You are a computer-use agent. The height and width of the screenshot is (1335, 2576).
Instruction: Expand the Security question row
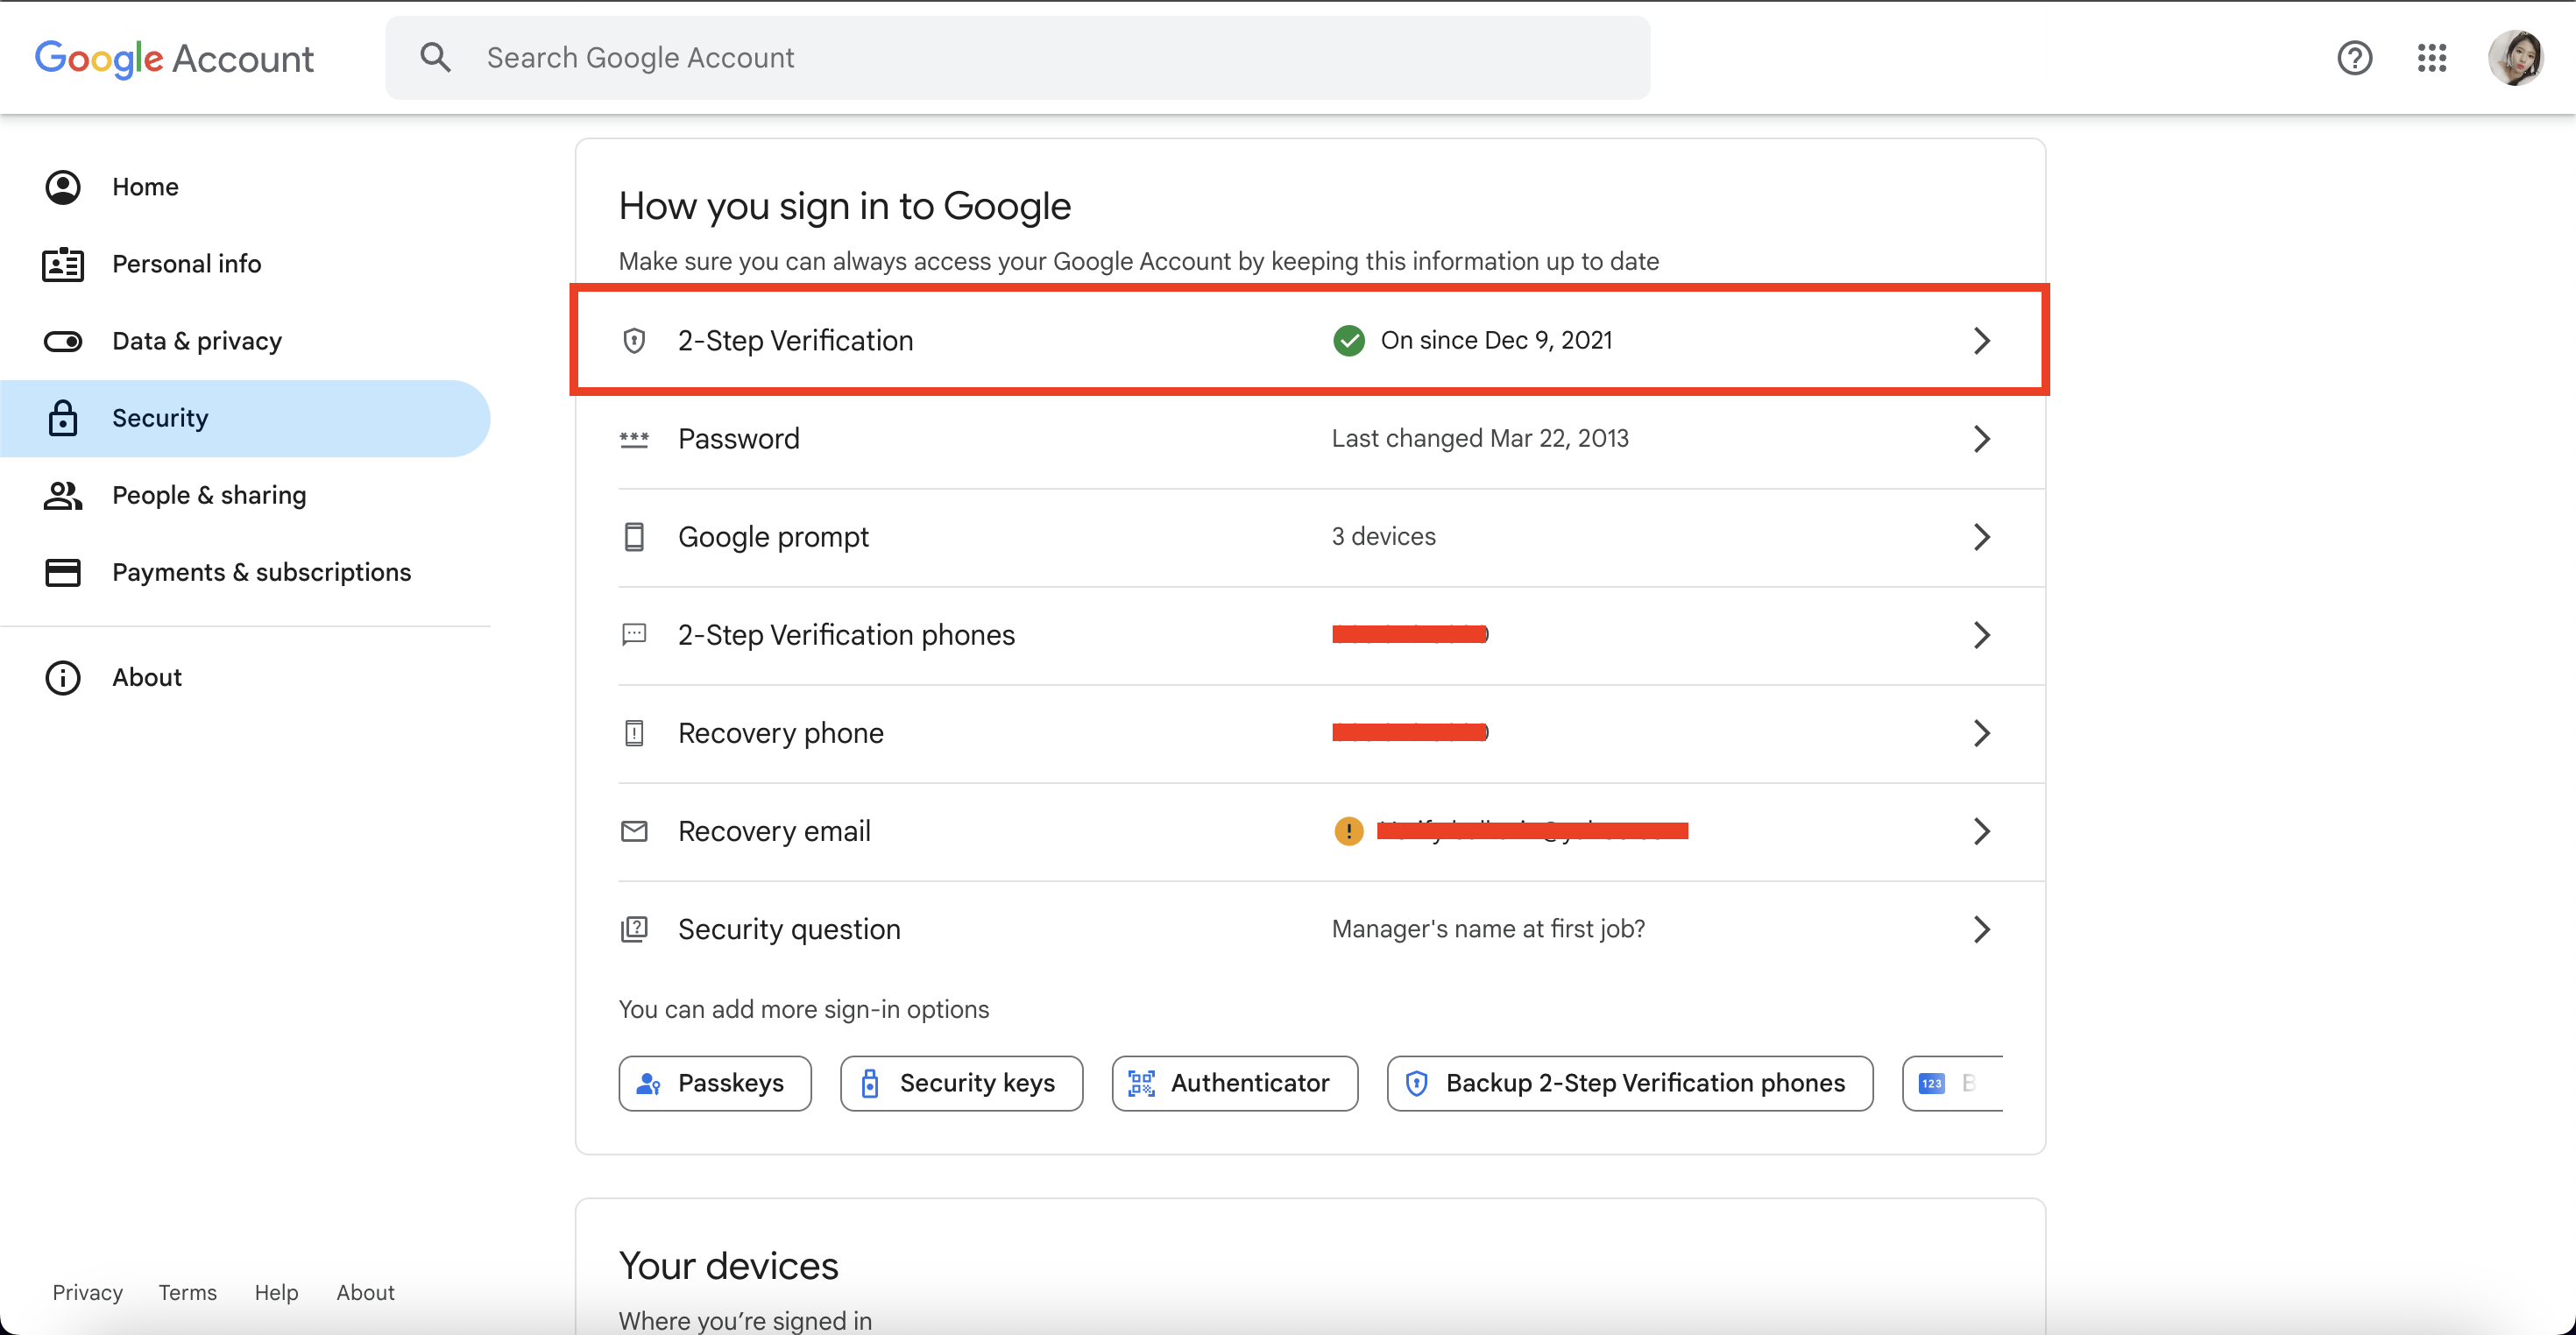pyautogui.click(x=1983, y=929)
